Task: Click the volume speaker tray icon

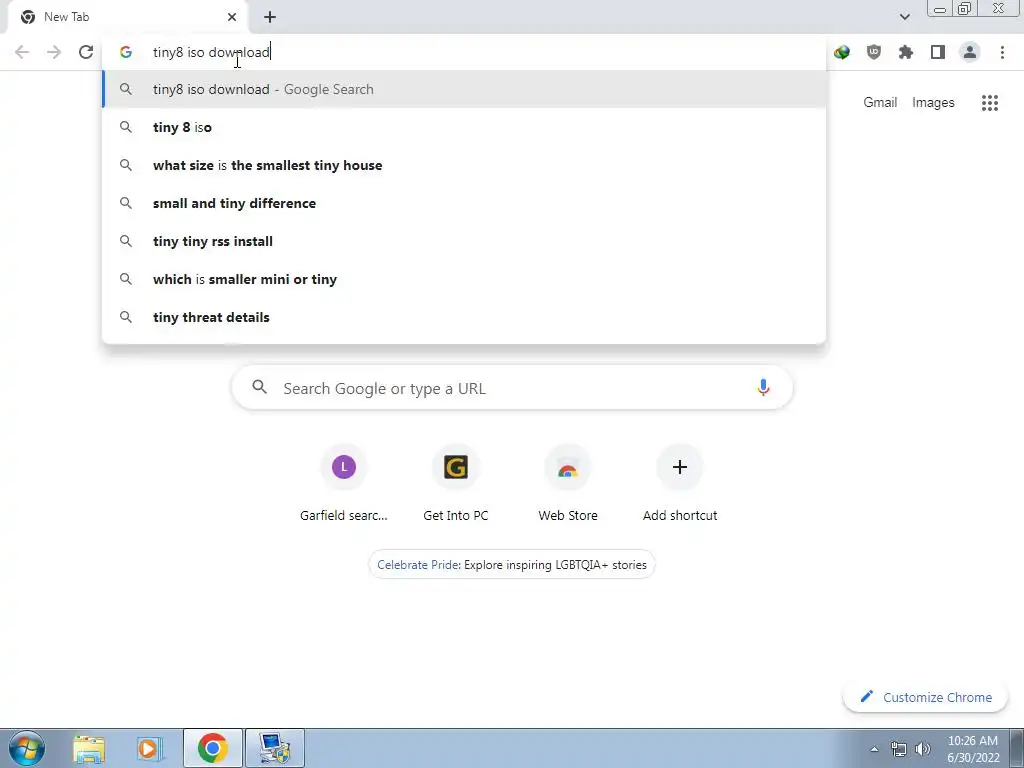Action: (x=923, y=749)
